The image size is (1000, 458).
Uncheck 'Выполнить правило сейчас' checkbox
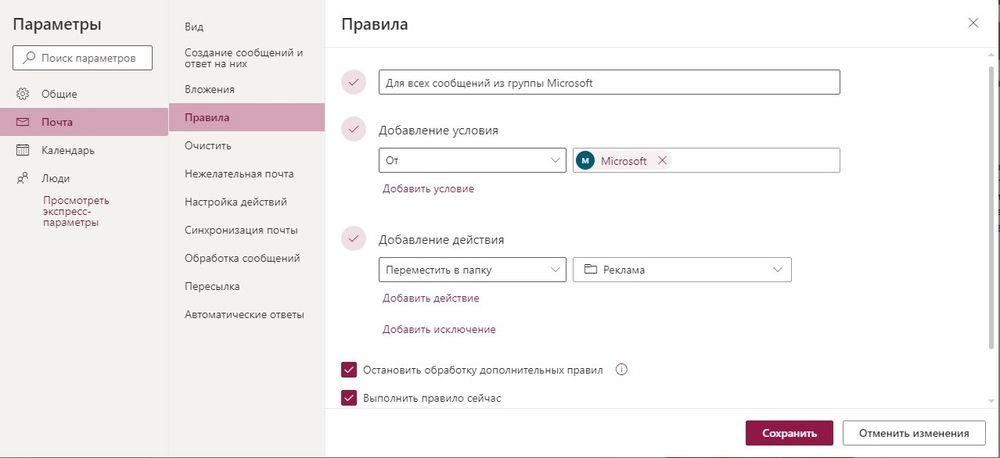[x=349, y=398]
